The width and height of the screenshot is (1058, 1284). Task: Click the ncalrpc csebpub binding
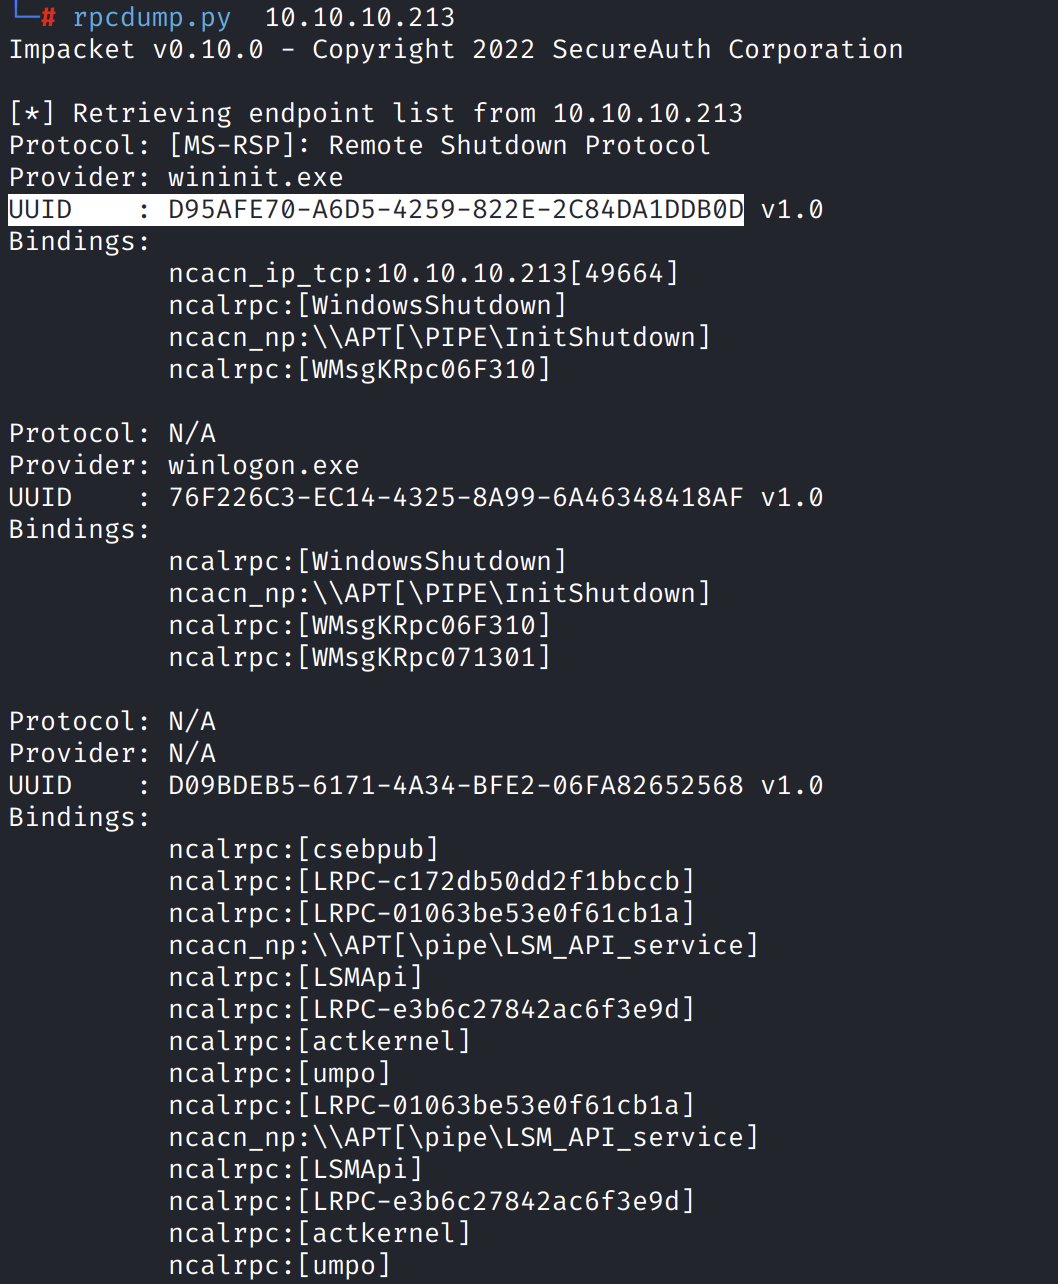pyautogui.click(x=303, y=850)
